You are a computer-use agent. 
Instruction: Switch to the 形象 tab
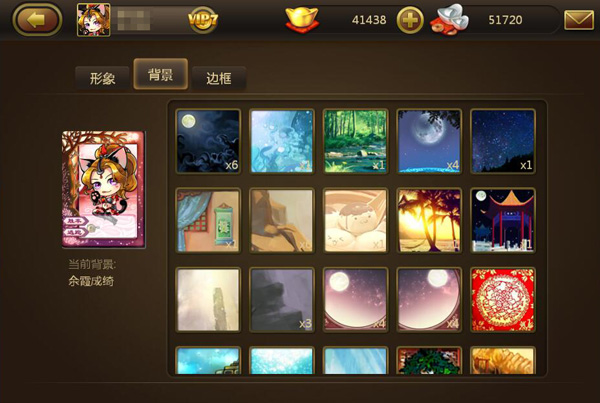click(102, 78)
